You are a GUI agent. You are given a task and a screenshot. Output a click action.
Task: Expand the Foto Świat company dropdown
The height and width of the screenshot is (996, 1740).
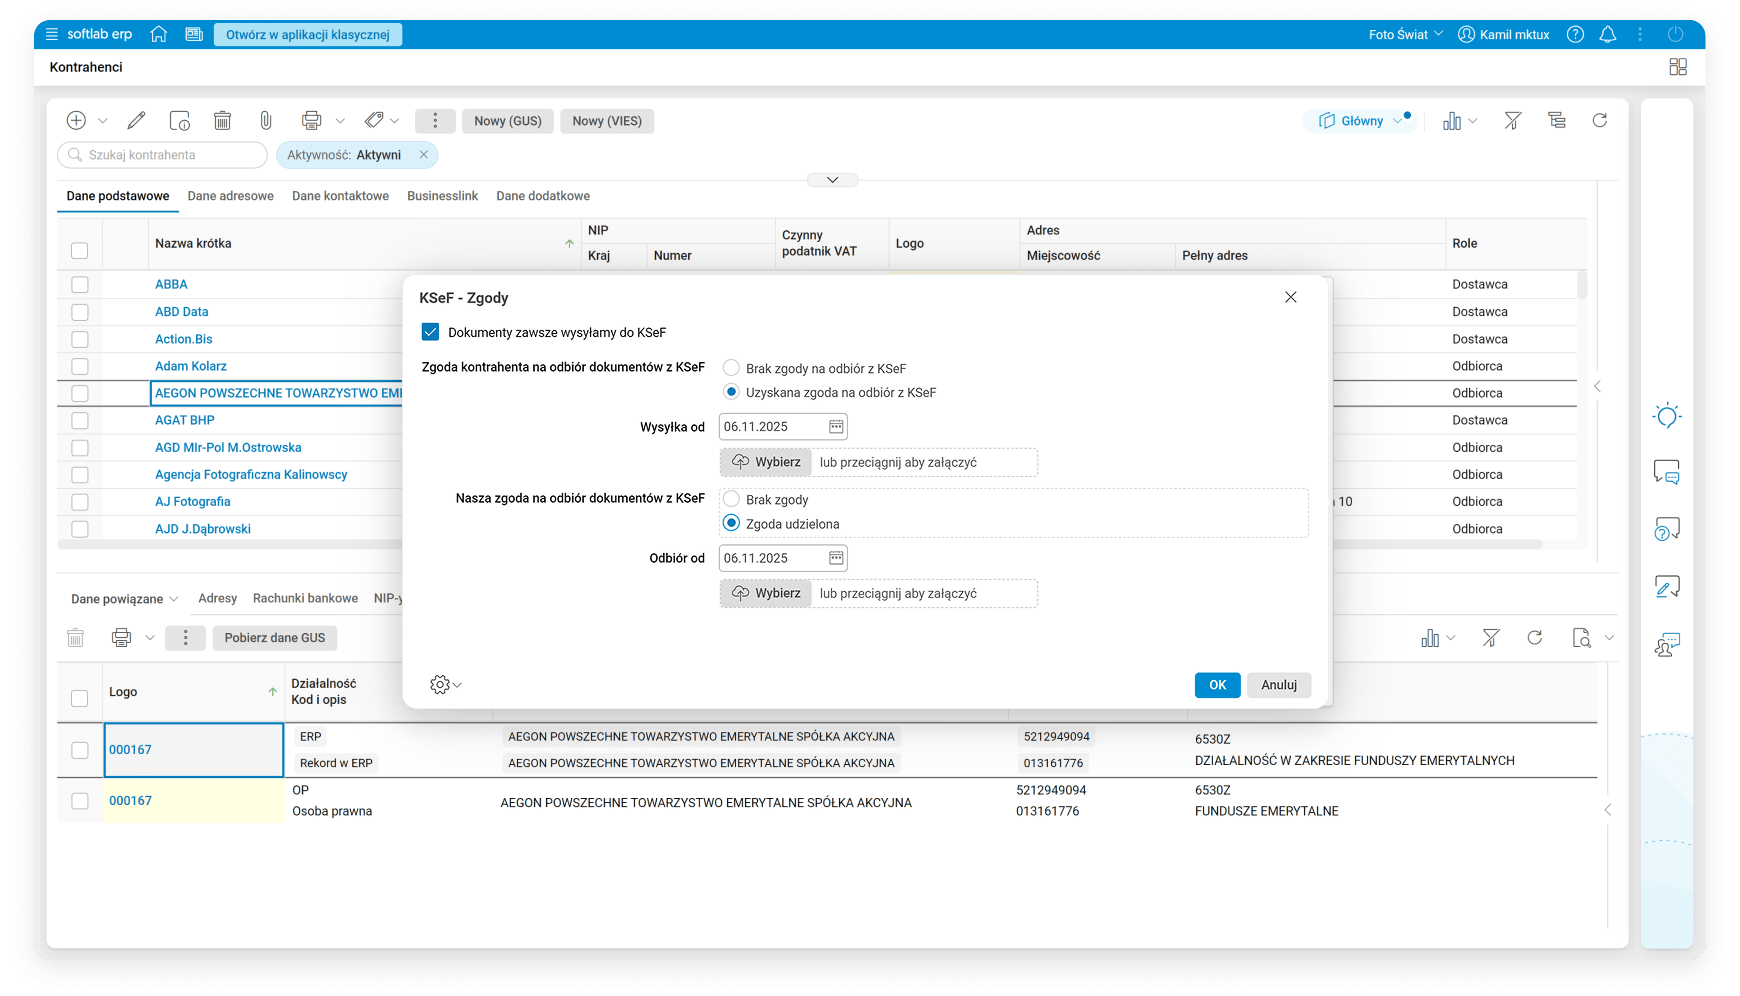(1405, 35)
